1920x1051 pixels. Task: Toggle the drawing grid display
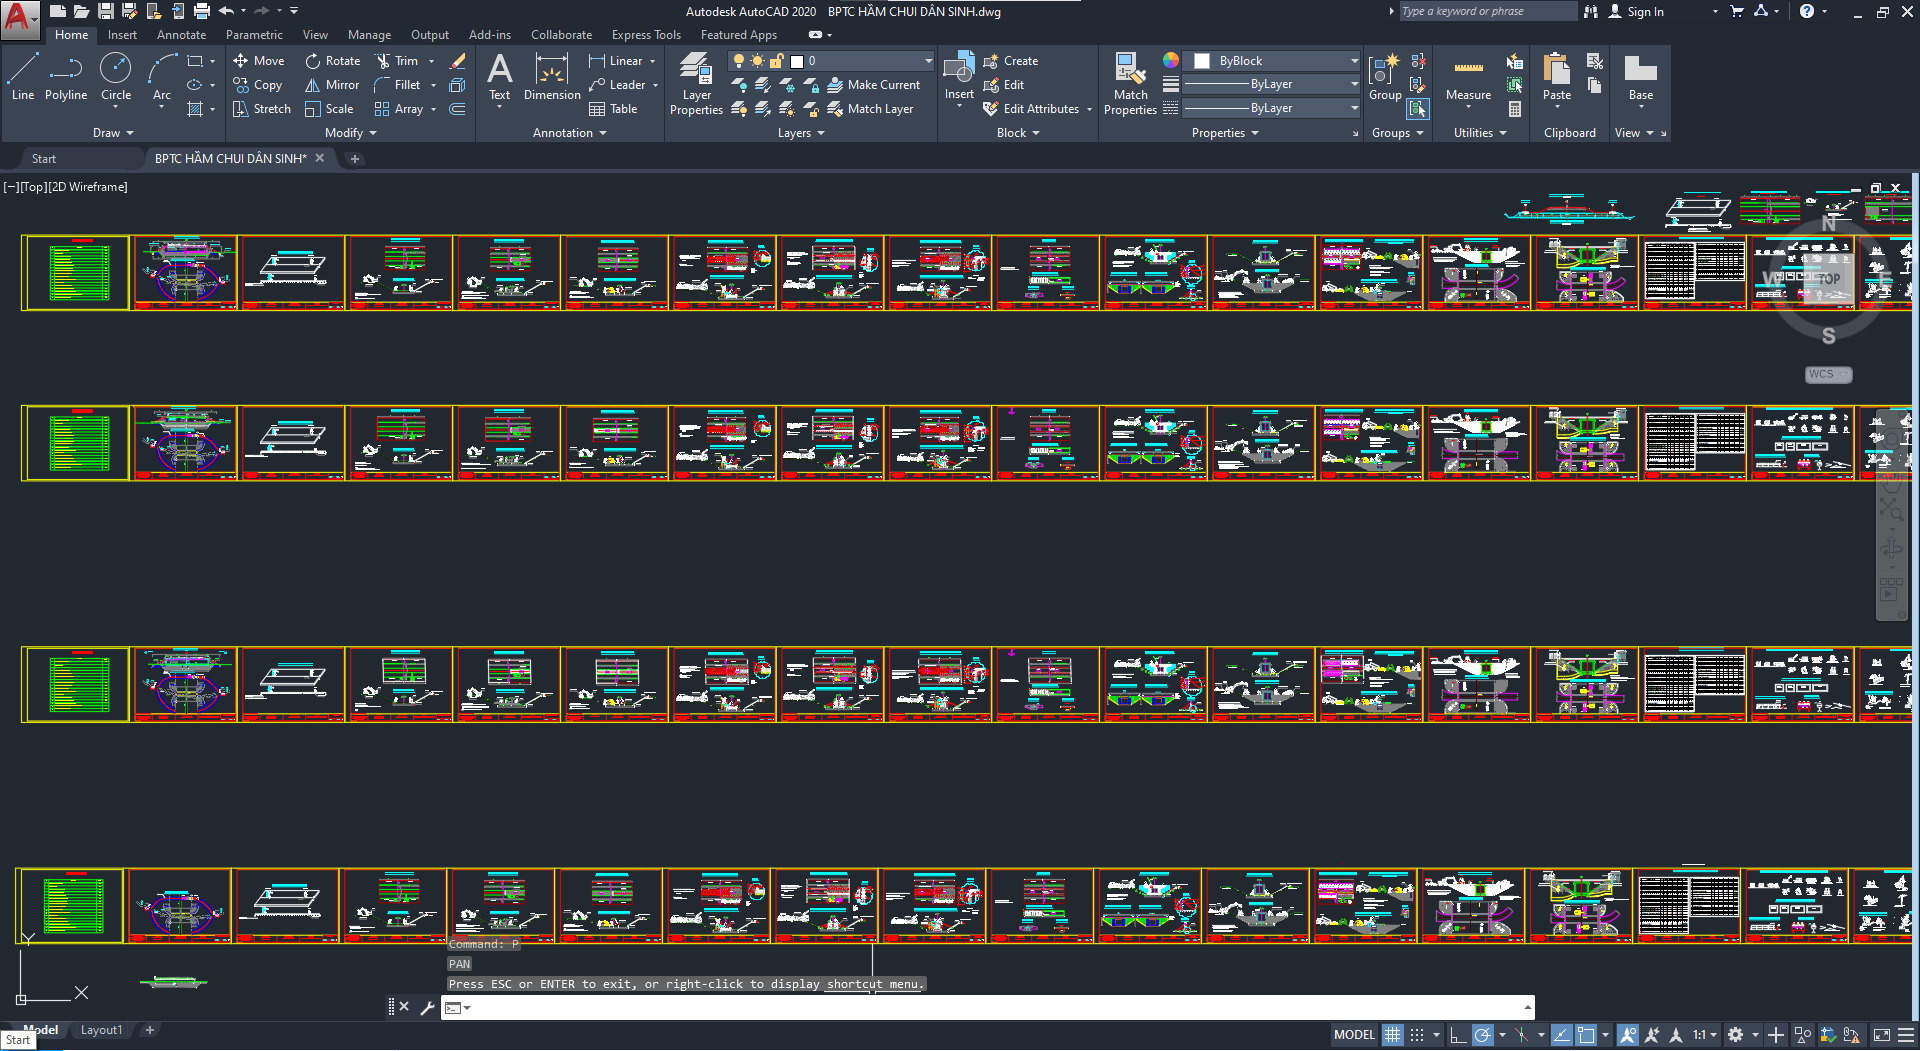tap(1392, 1035)
